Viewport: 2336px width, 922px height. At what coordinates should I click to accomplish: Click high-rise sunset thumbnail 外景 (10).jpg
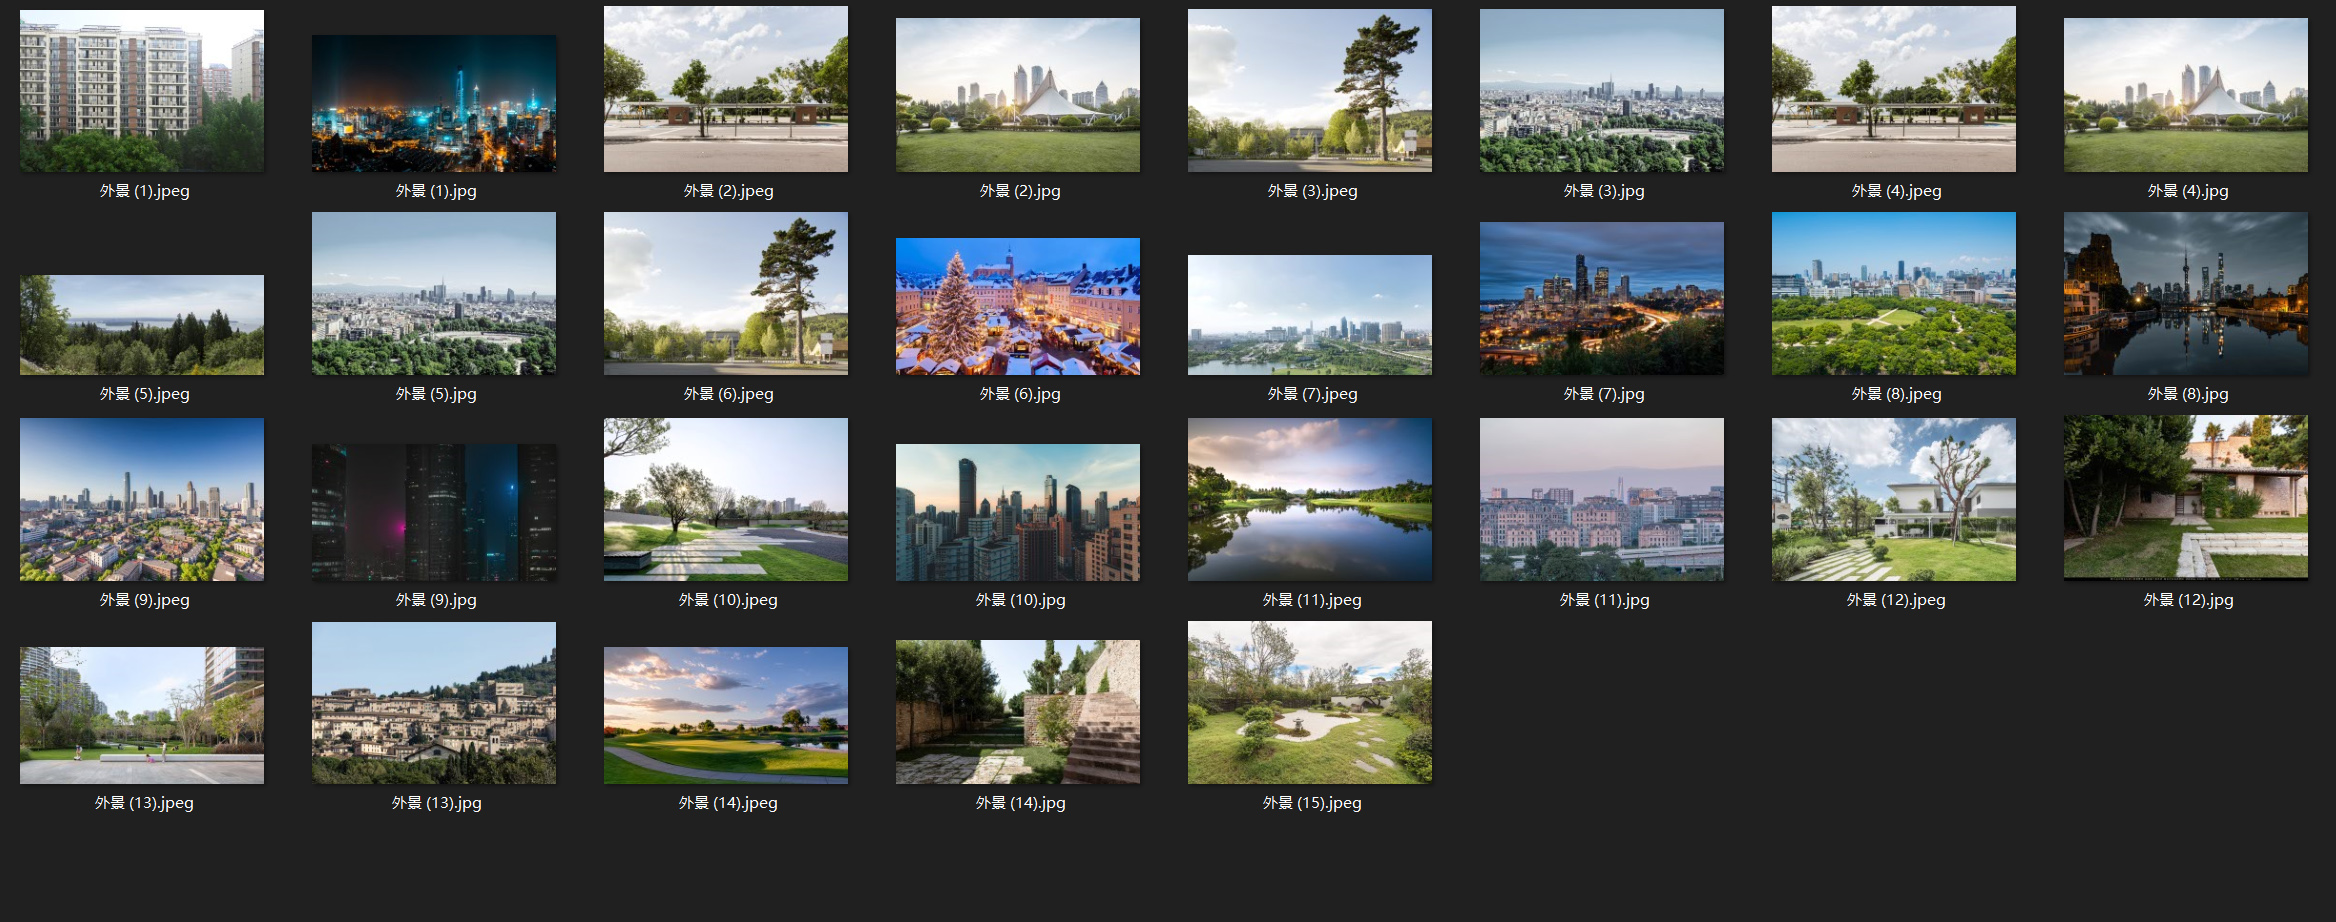tap(1018, 513)
